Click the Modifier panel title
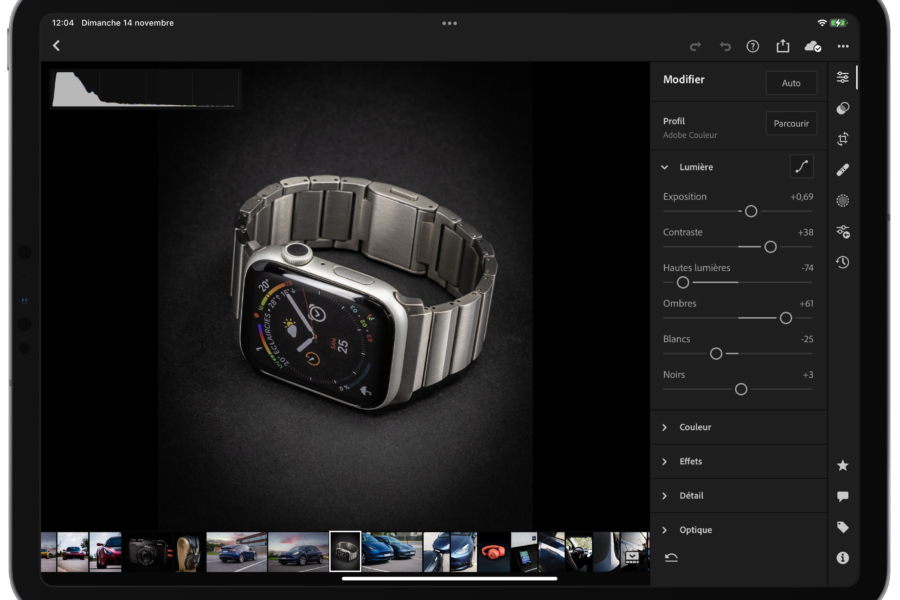This screenshot has height=600, width=900. [x=684, y=80]
